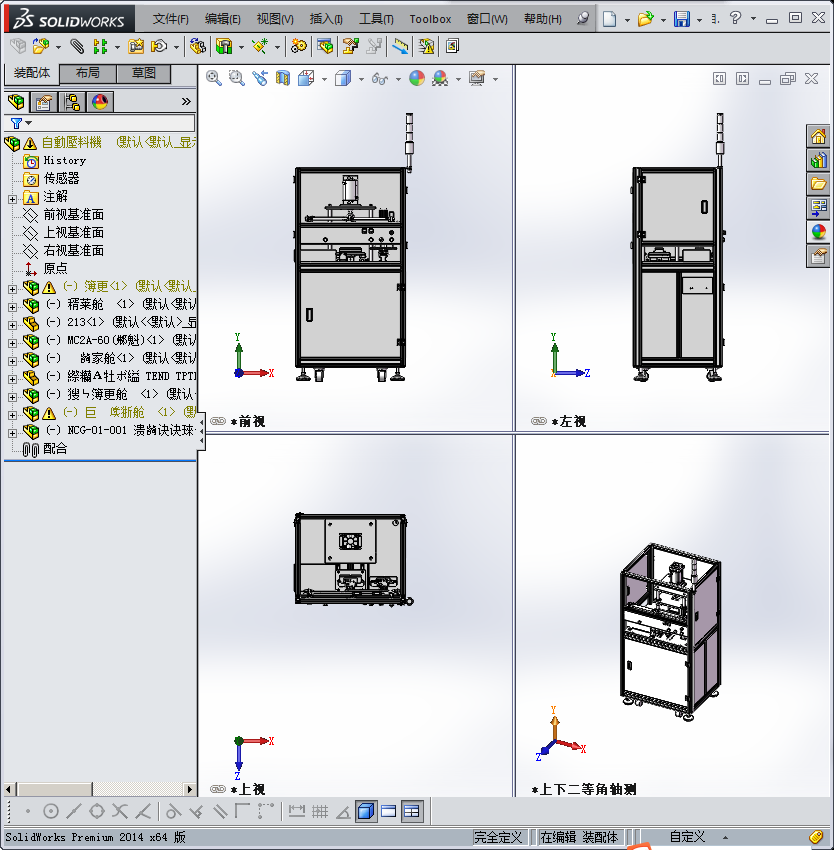Image resolution: width=834 pixels, height=850 pixels.
Task: Click the Apply Scene icon
Action: click(440, 79)
